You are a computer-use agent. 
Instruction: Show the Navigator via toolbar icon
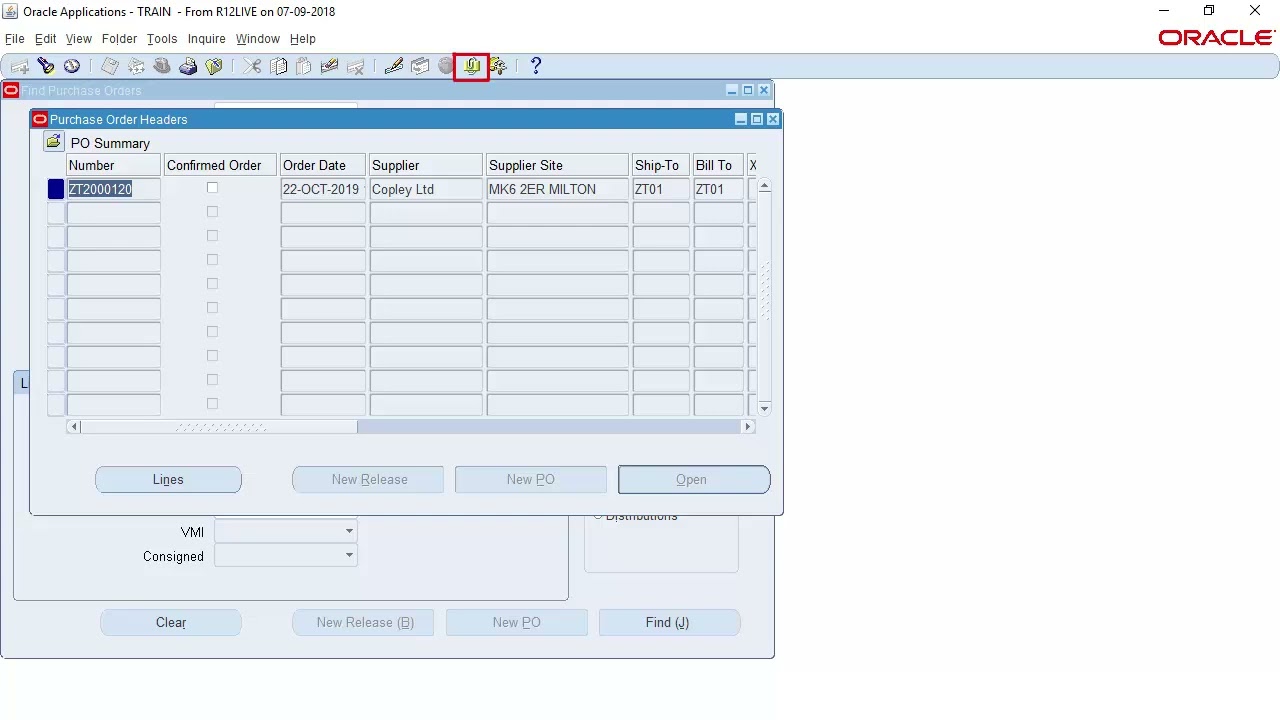click(x=72, y=66)
